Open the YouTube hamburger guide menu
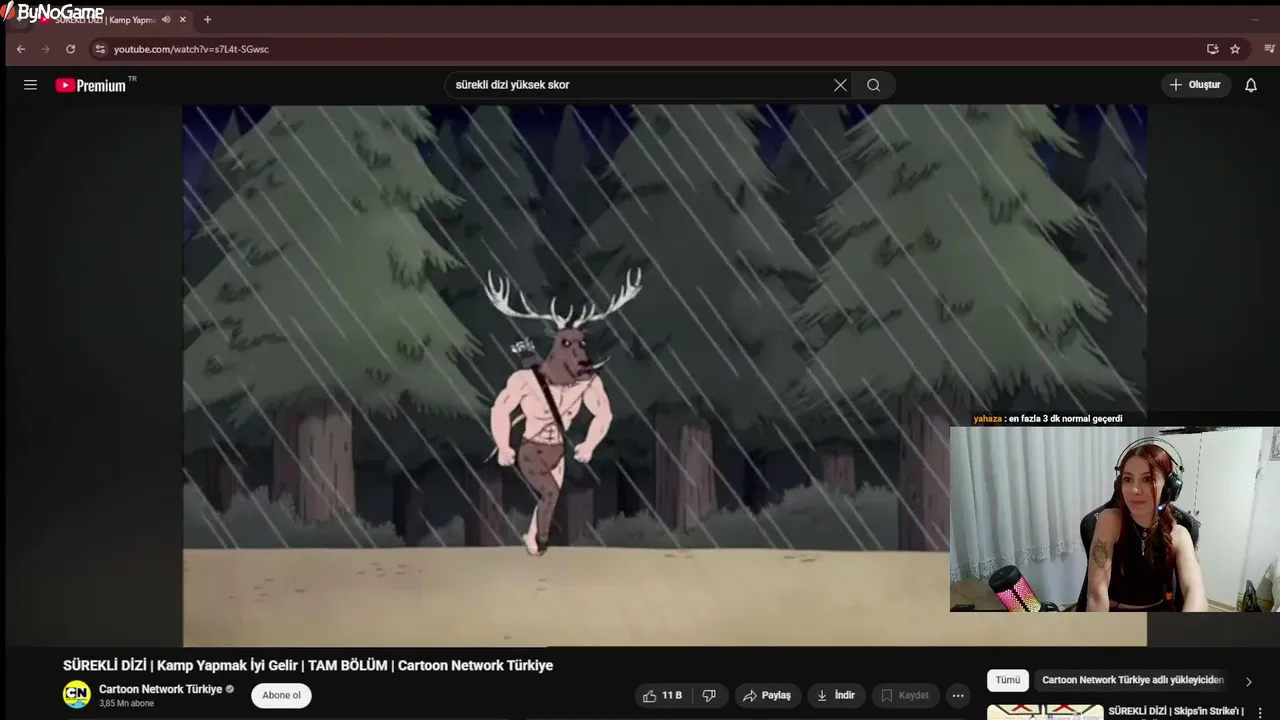 coord(30,85)
